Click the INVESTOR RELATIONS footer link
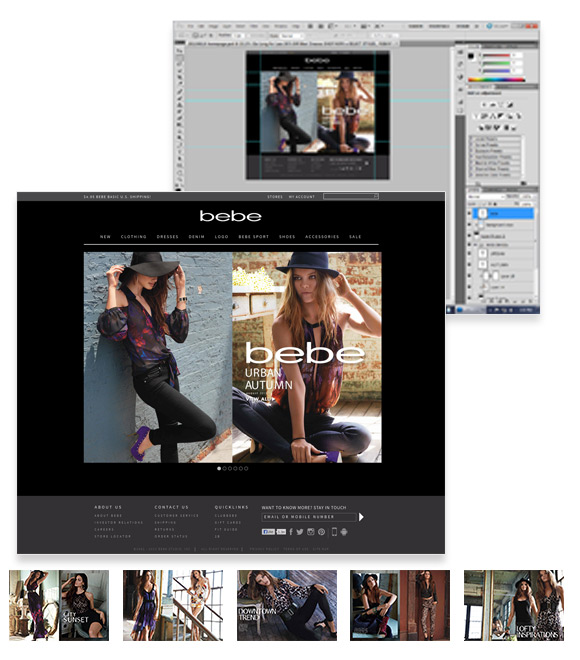 tap(119, 522)
